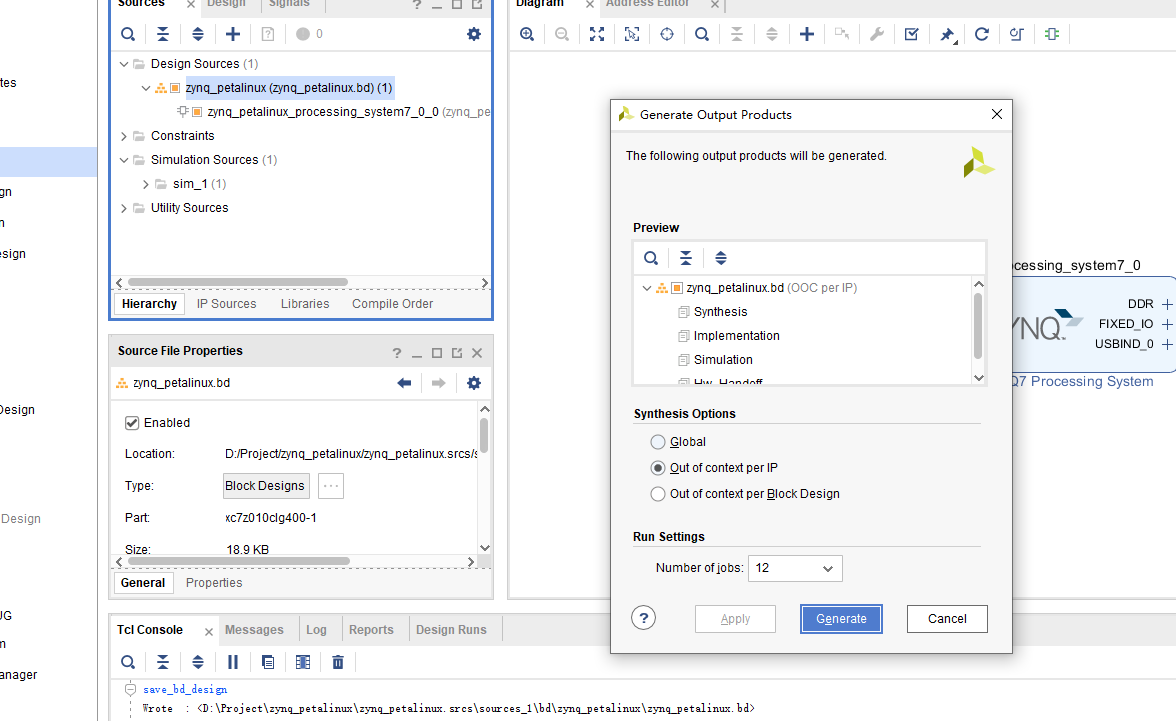Click search icon in Sources panel toolbar
1176x721 pixels.
point(128,34)
